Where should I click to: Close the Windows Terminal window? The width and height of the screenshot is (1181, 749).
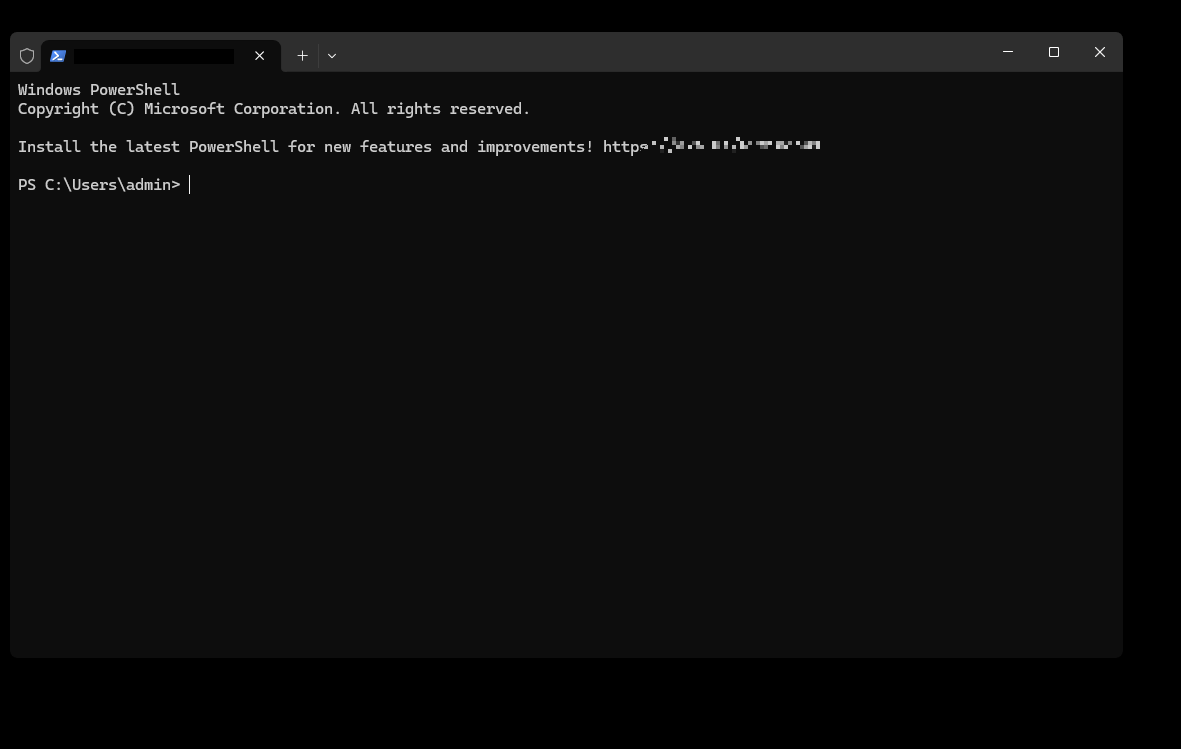(x=1100, y=52)
